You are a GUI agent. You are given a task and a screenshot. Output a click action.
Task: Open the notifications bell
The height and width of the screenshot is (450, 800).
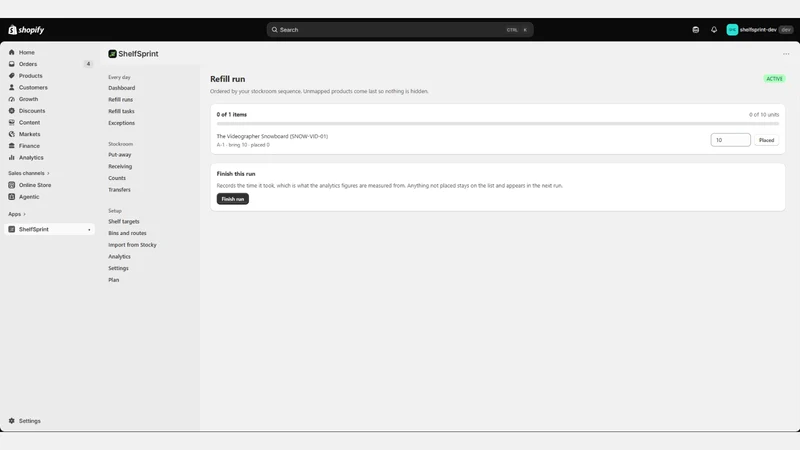click(714, 30)
